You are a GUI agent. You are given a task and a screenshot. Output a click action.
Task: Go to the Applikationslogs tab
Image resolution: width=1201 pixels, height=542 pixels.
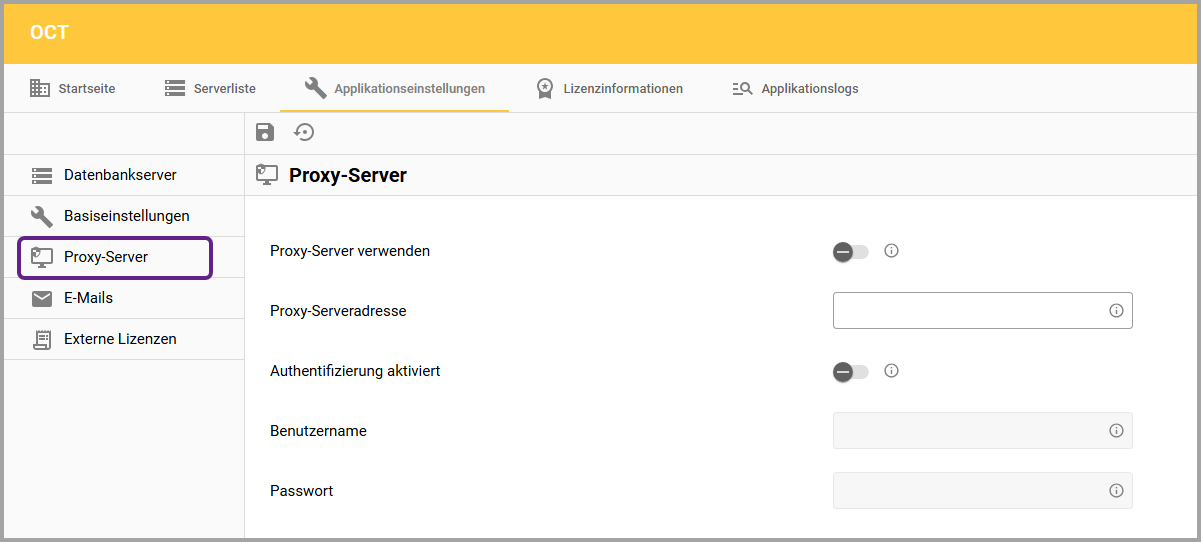[795, 88]
